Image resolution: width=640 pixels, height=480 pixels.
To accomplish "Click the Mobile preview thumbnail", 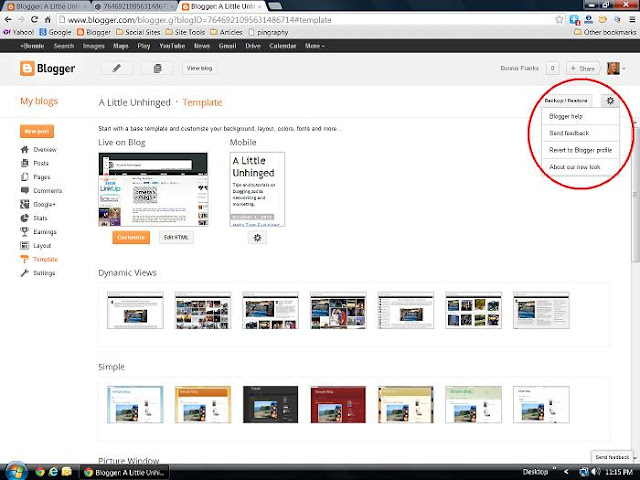I will tap(257, 189).
